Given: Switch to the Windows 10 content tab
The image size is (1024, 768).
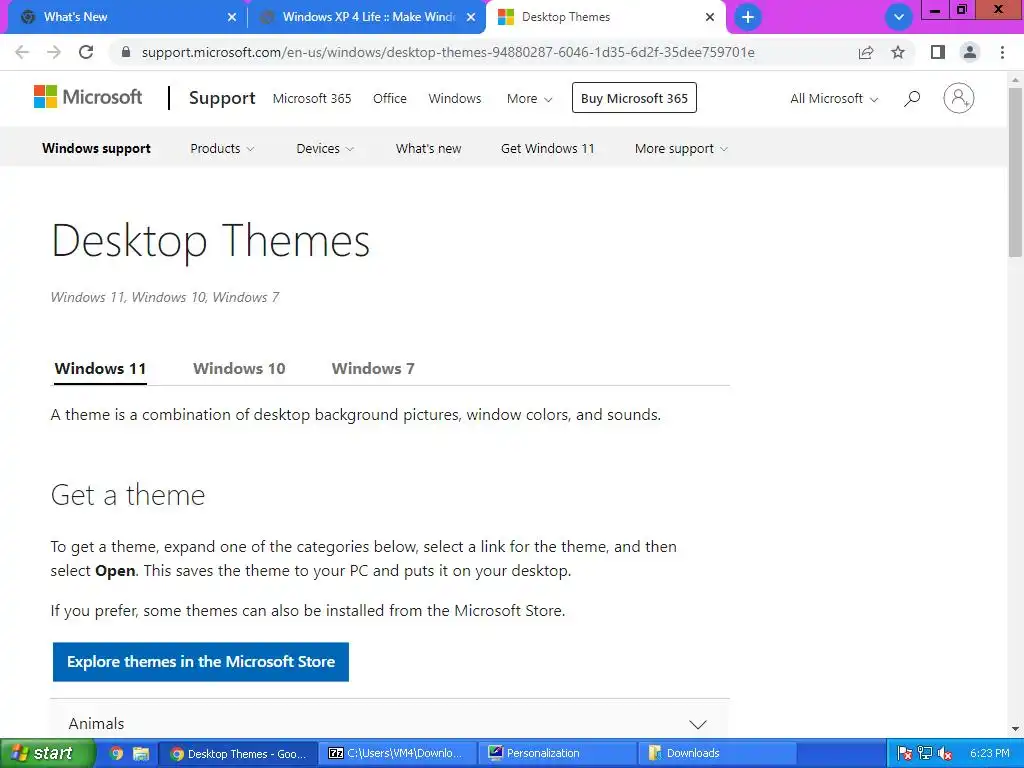Looking at the screenshot, I should tap(239, 368).
